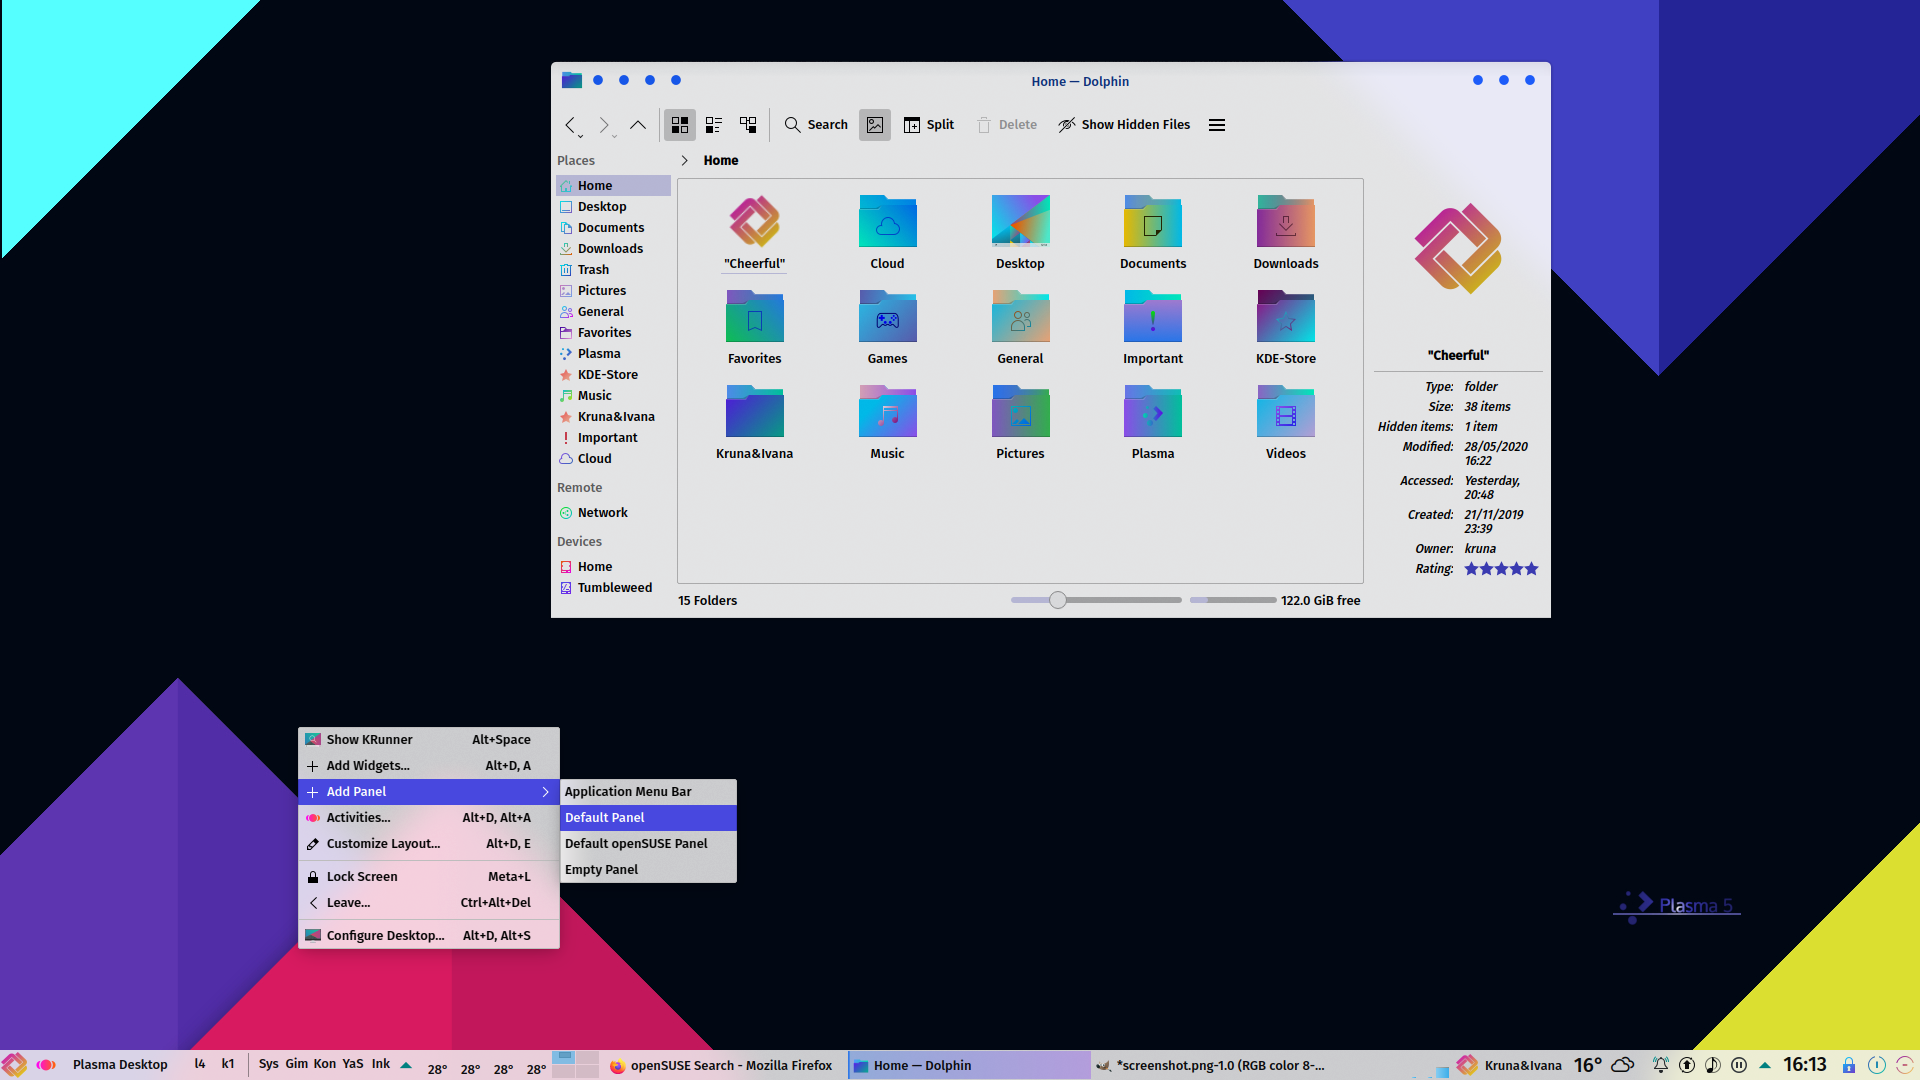Open Configure Desktop... menu entry
Screen dimensions: 1920x1080
[429, 936]
